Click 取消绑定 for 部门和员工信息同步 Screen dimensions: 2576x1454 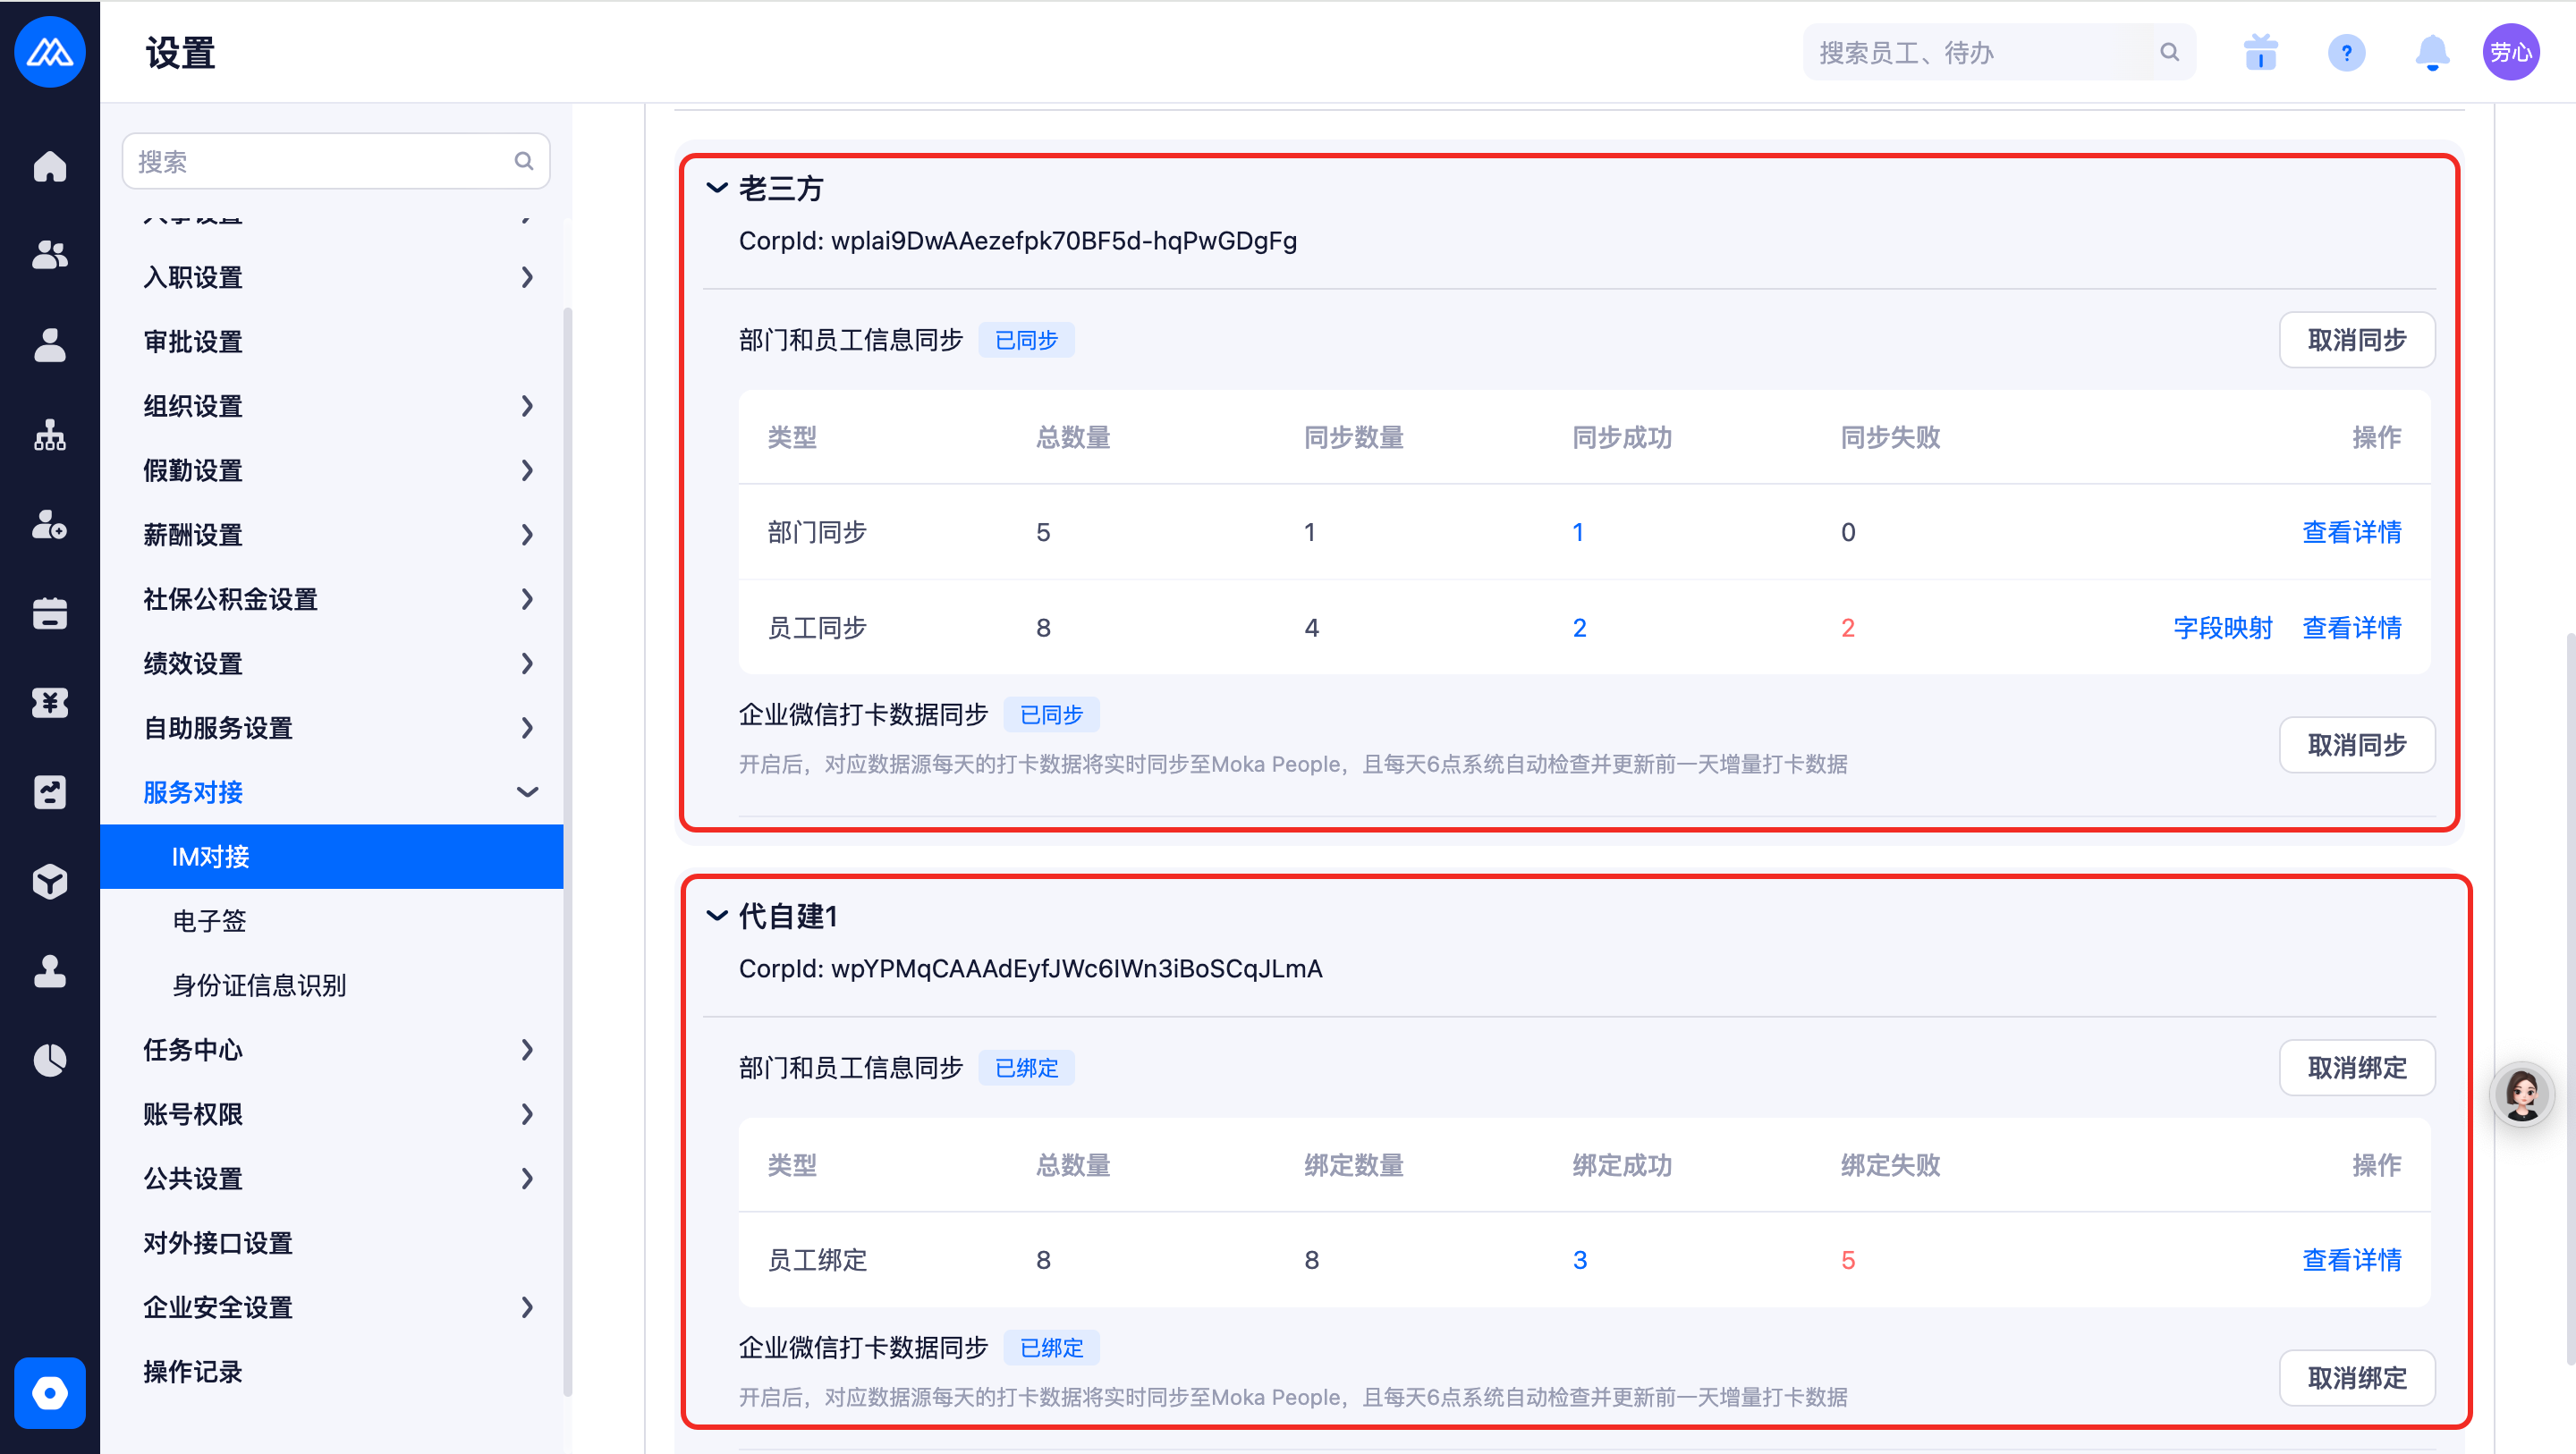(2356, 1068)
